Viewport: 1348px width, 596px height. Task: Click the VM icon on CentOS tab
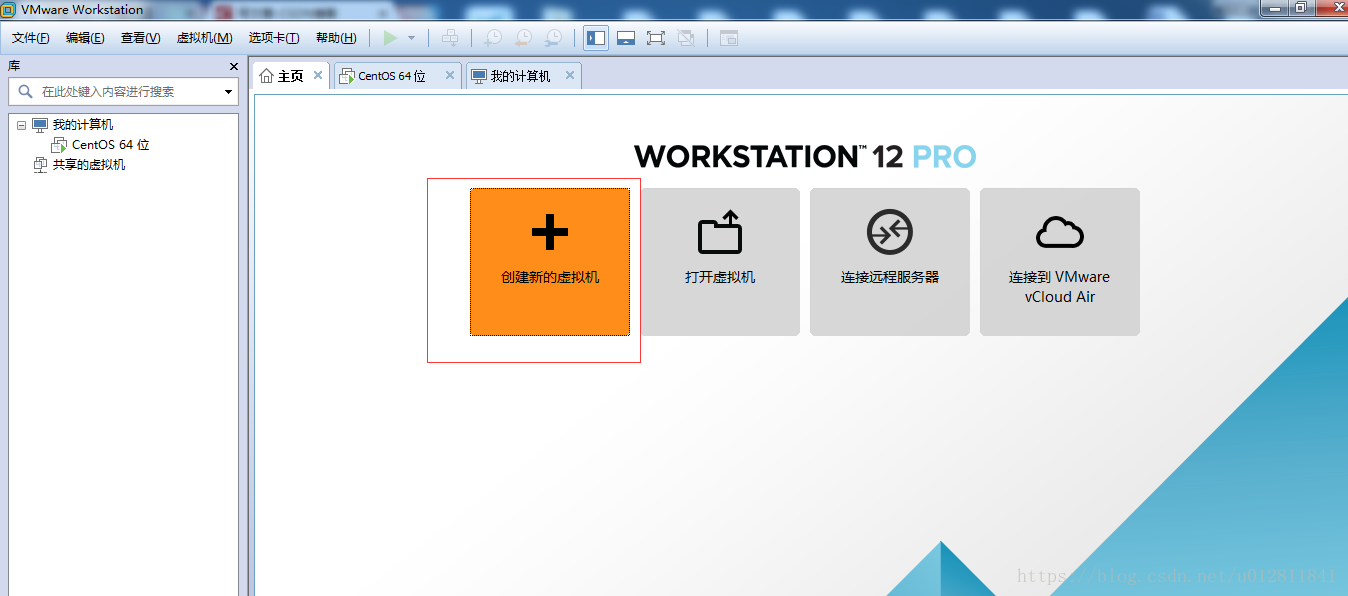tap(347, 76)
